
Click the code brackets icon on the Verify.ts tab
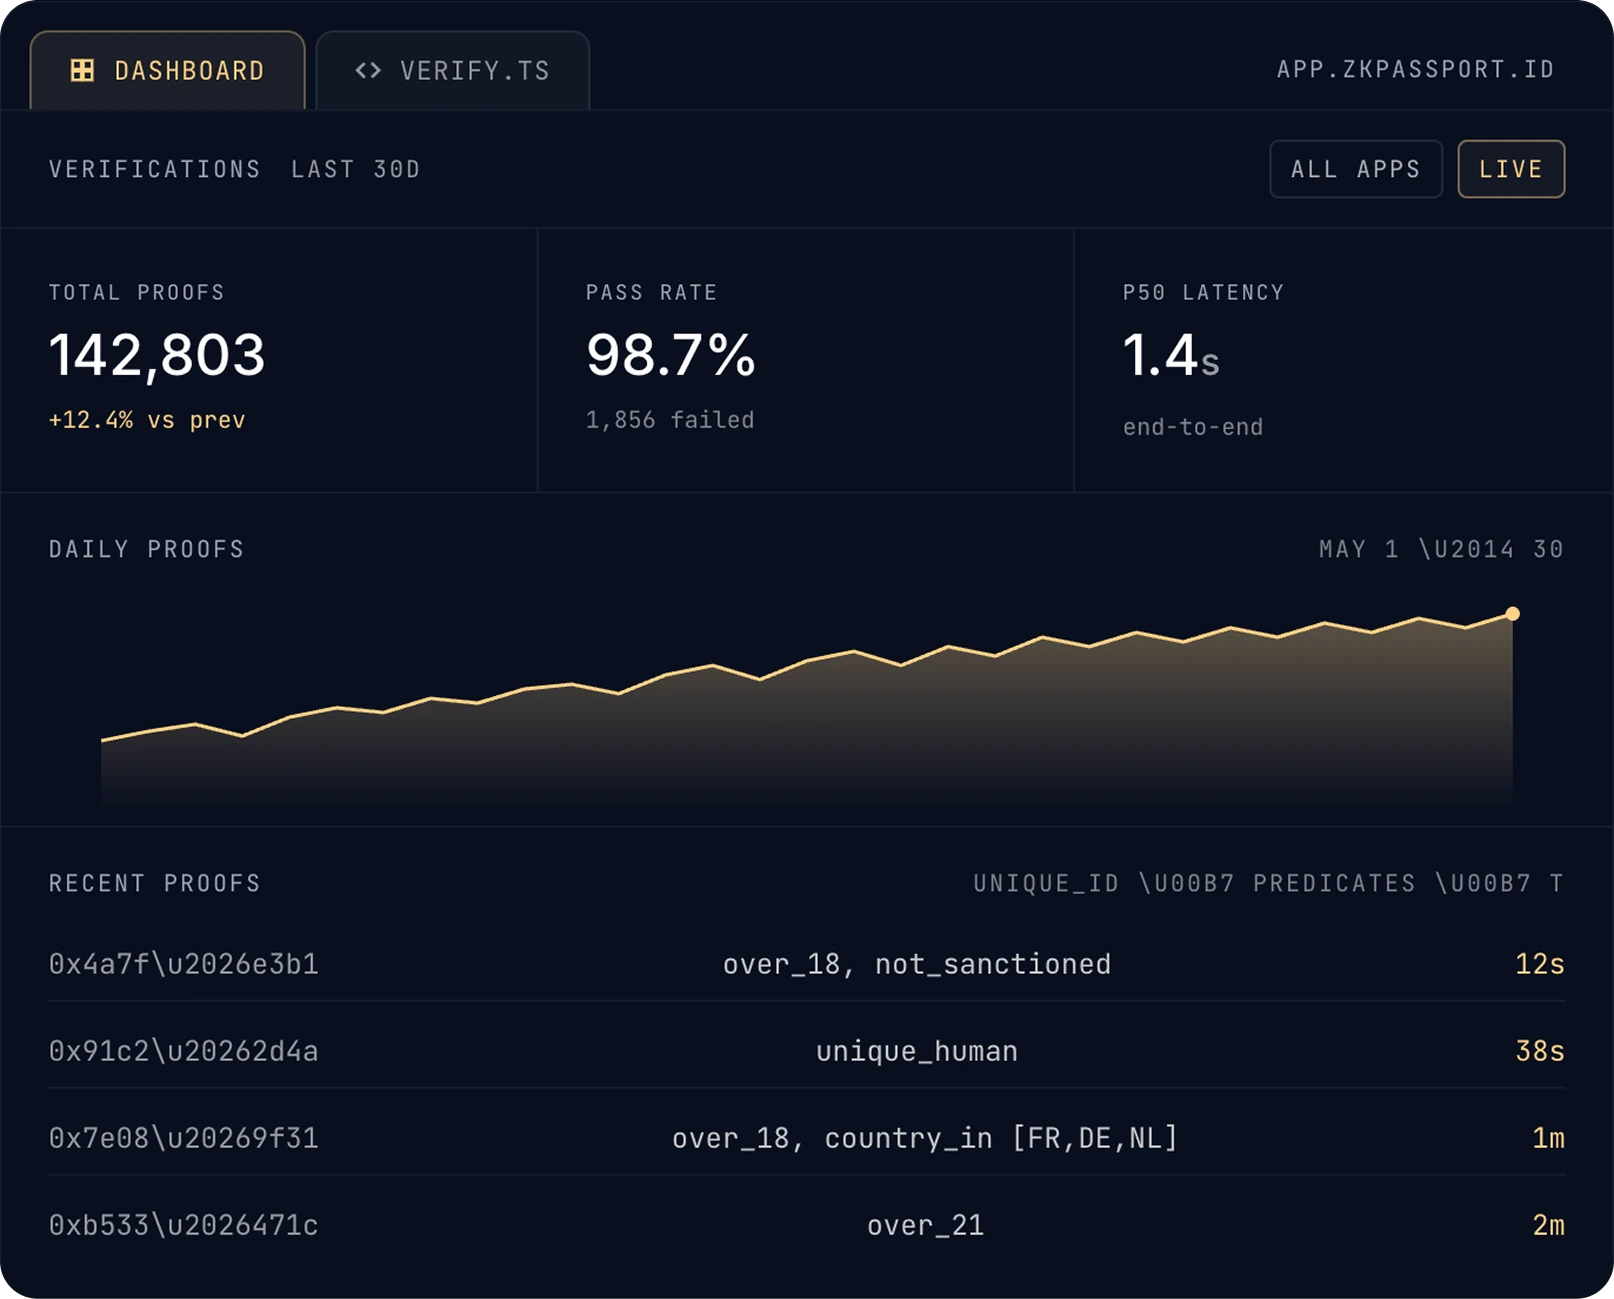point(368,70)
